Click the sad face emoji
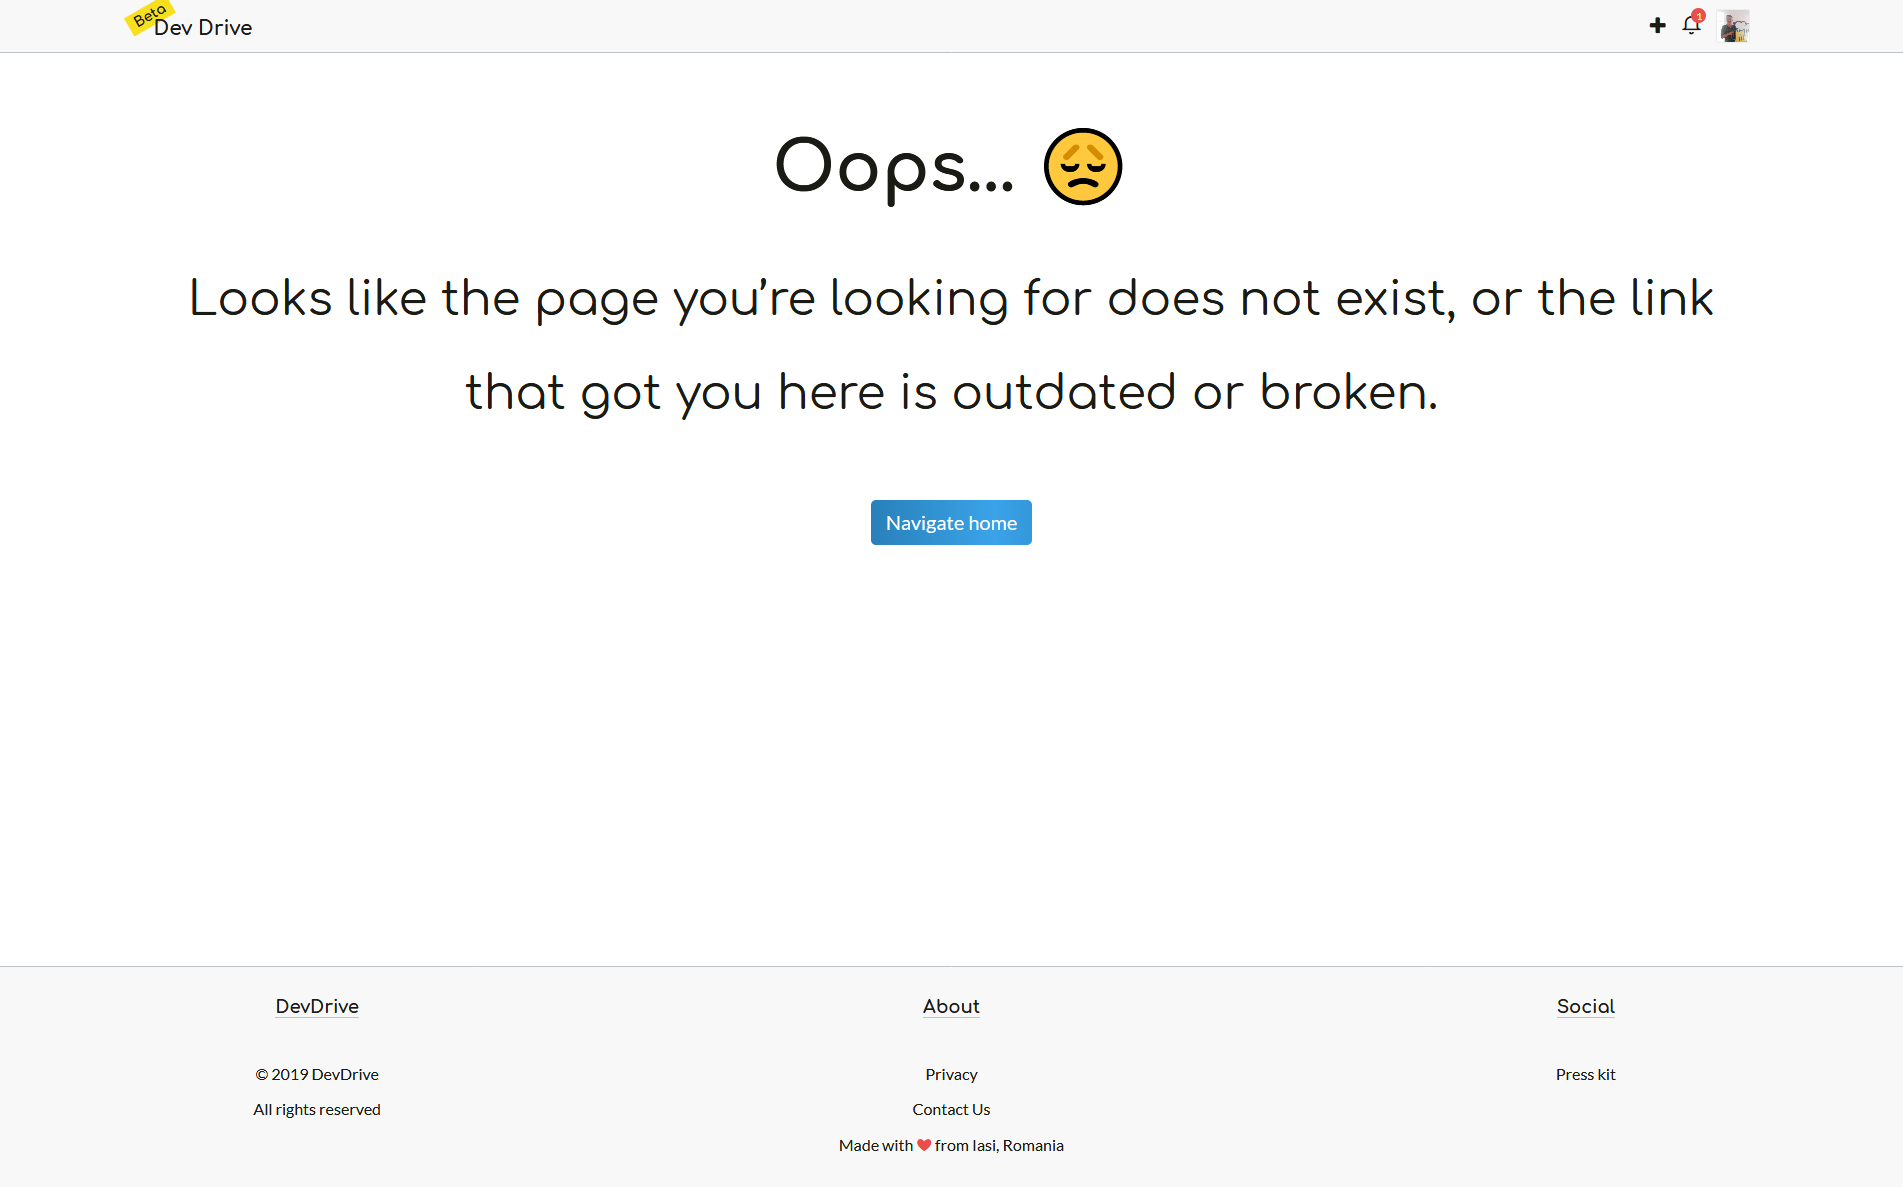The image size is (1903, 1187). point(1082,167)
